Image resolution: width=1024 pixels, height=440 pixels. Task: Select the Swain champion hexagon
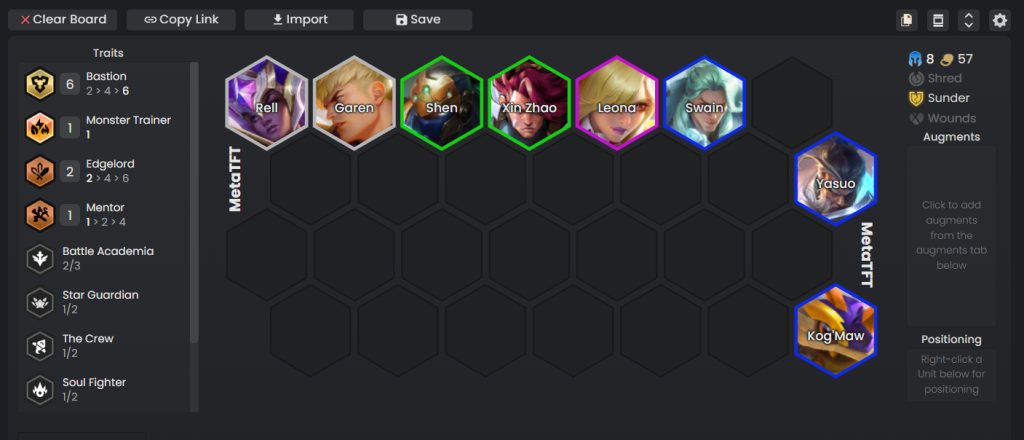(704, 103)
